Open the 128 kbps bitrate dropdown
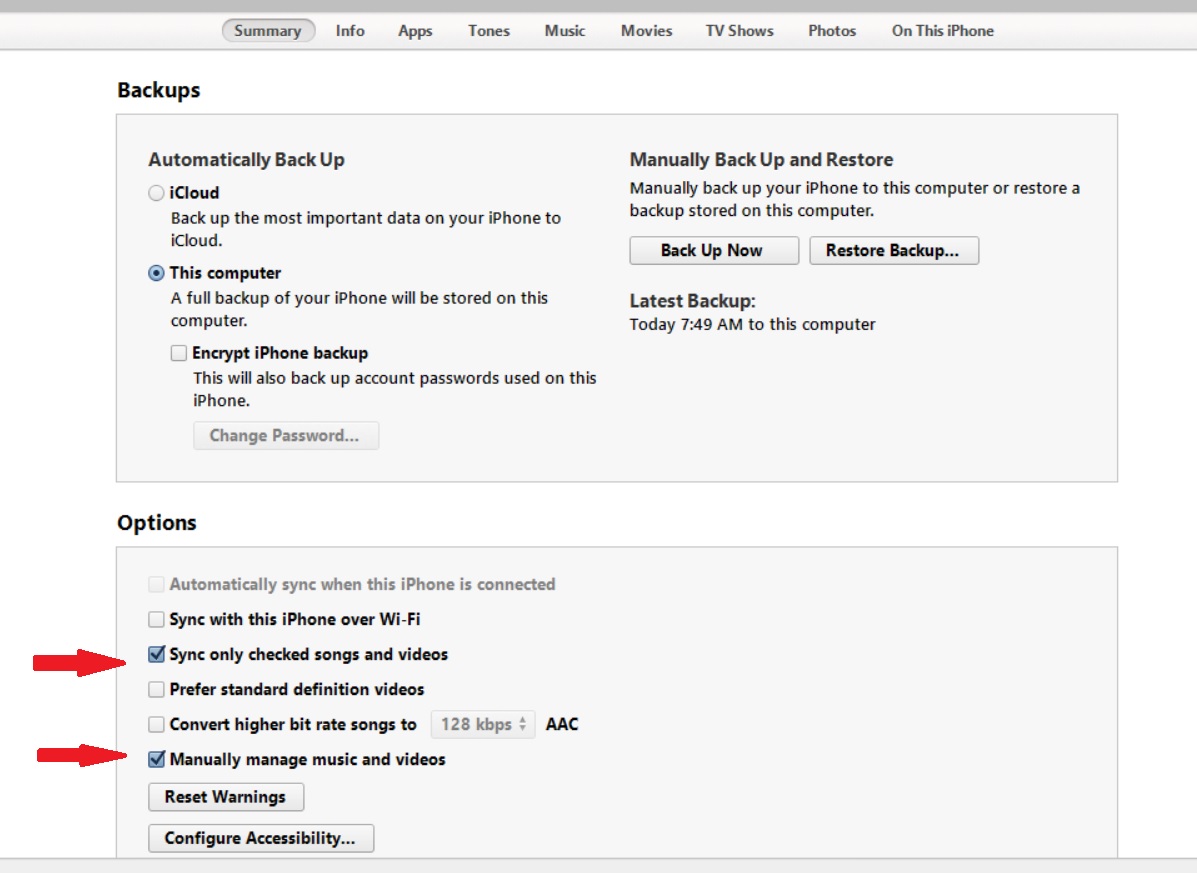Viewport: 1197px width, 873px height. [x=482, y=724]
